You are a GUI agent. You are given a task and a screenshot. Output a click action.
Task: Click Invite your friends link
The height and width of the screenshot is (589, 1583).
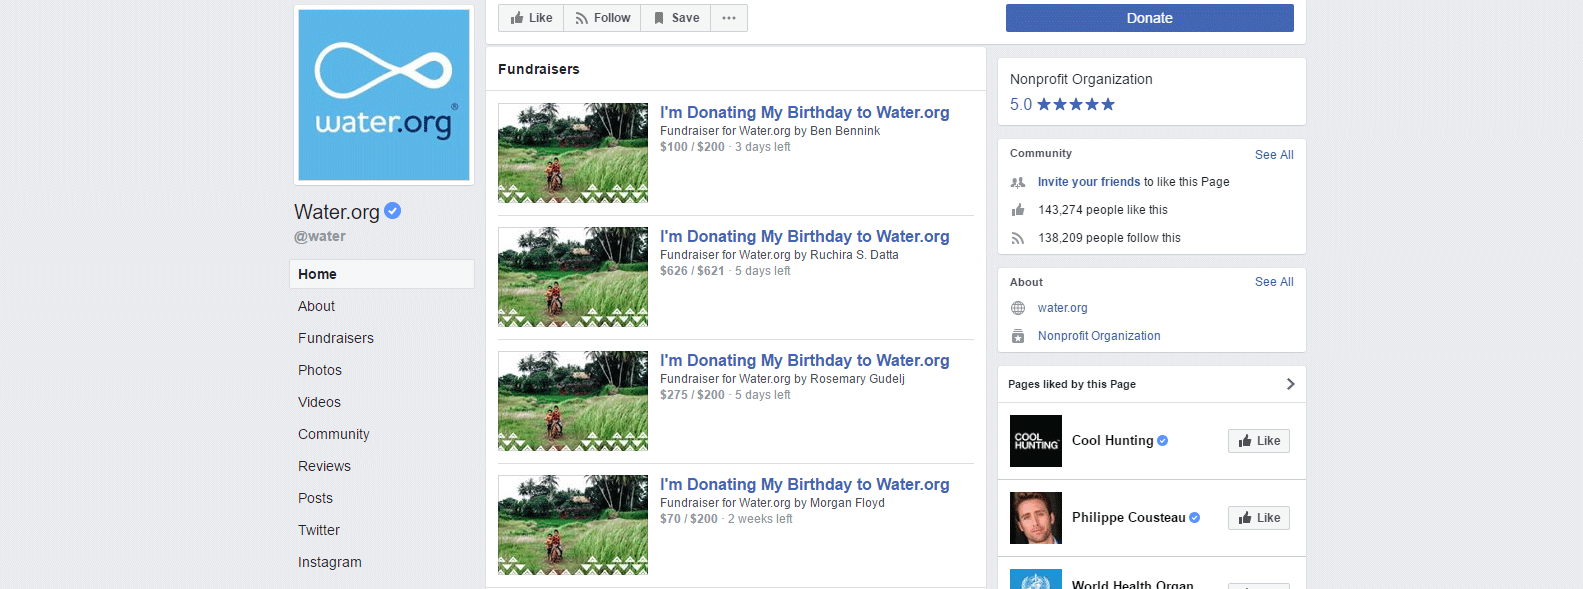[1089, 182]
